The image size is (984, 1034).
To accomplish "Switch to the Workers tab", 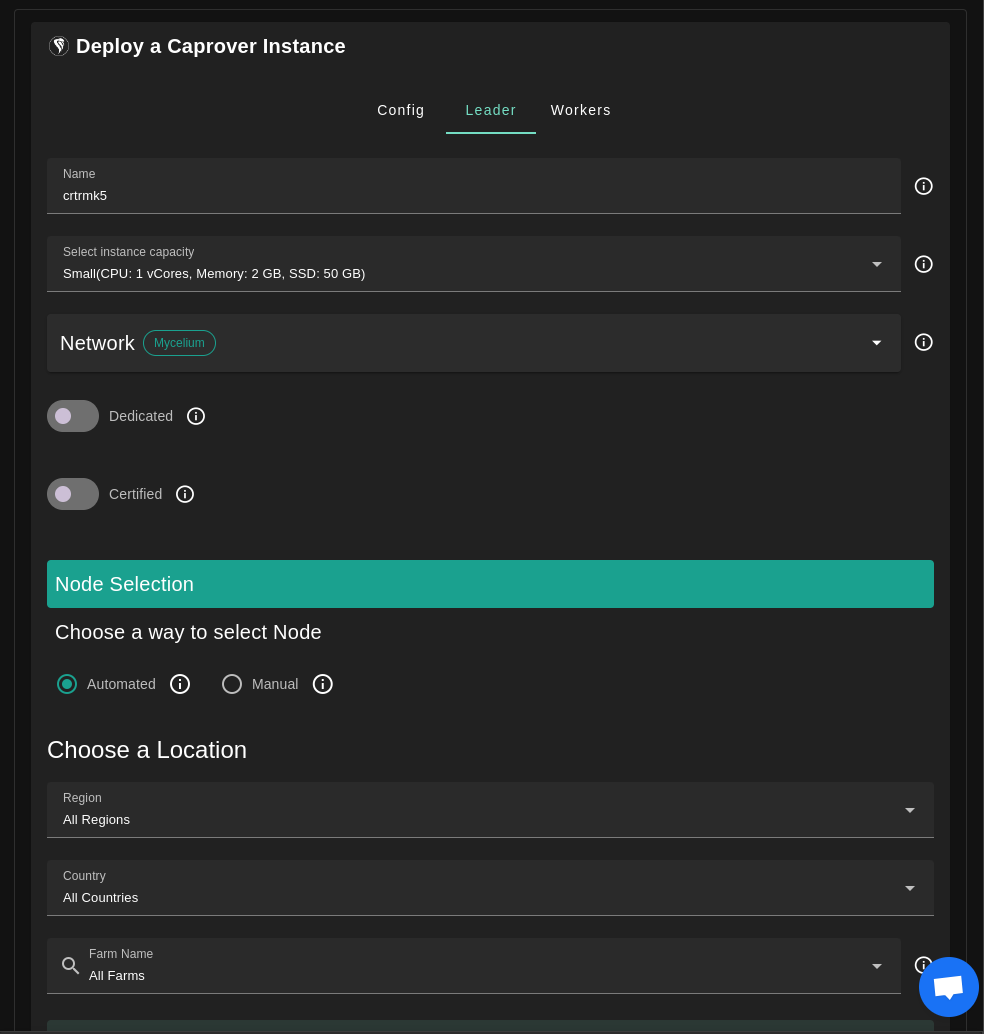I will tap(580, 110).
